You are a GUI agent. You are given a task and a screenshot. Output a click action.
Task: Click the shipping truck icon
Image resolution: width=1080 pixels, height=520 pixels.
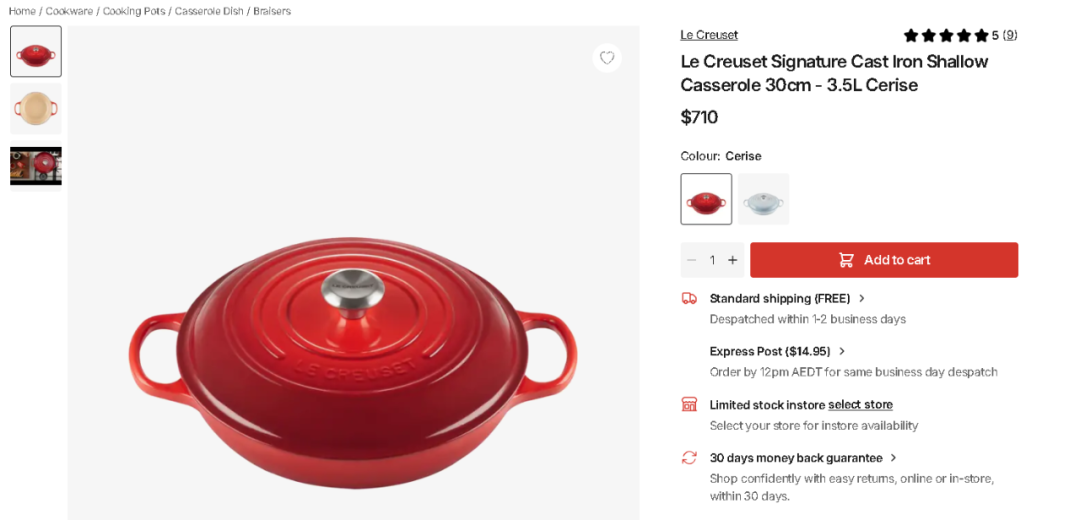[x=689, y=298]
